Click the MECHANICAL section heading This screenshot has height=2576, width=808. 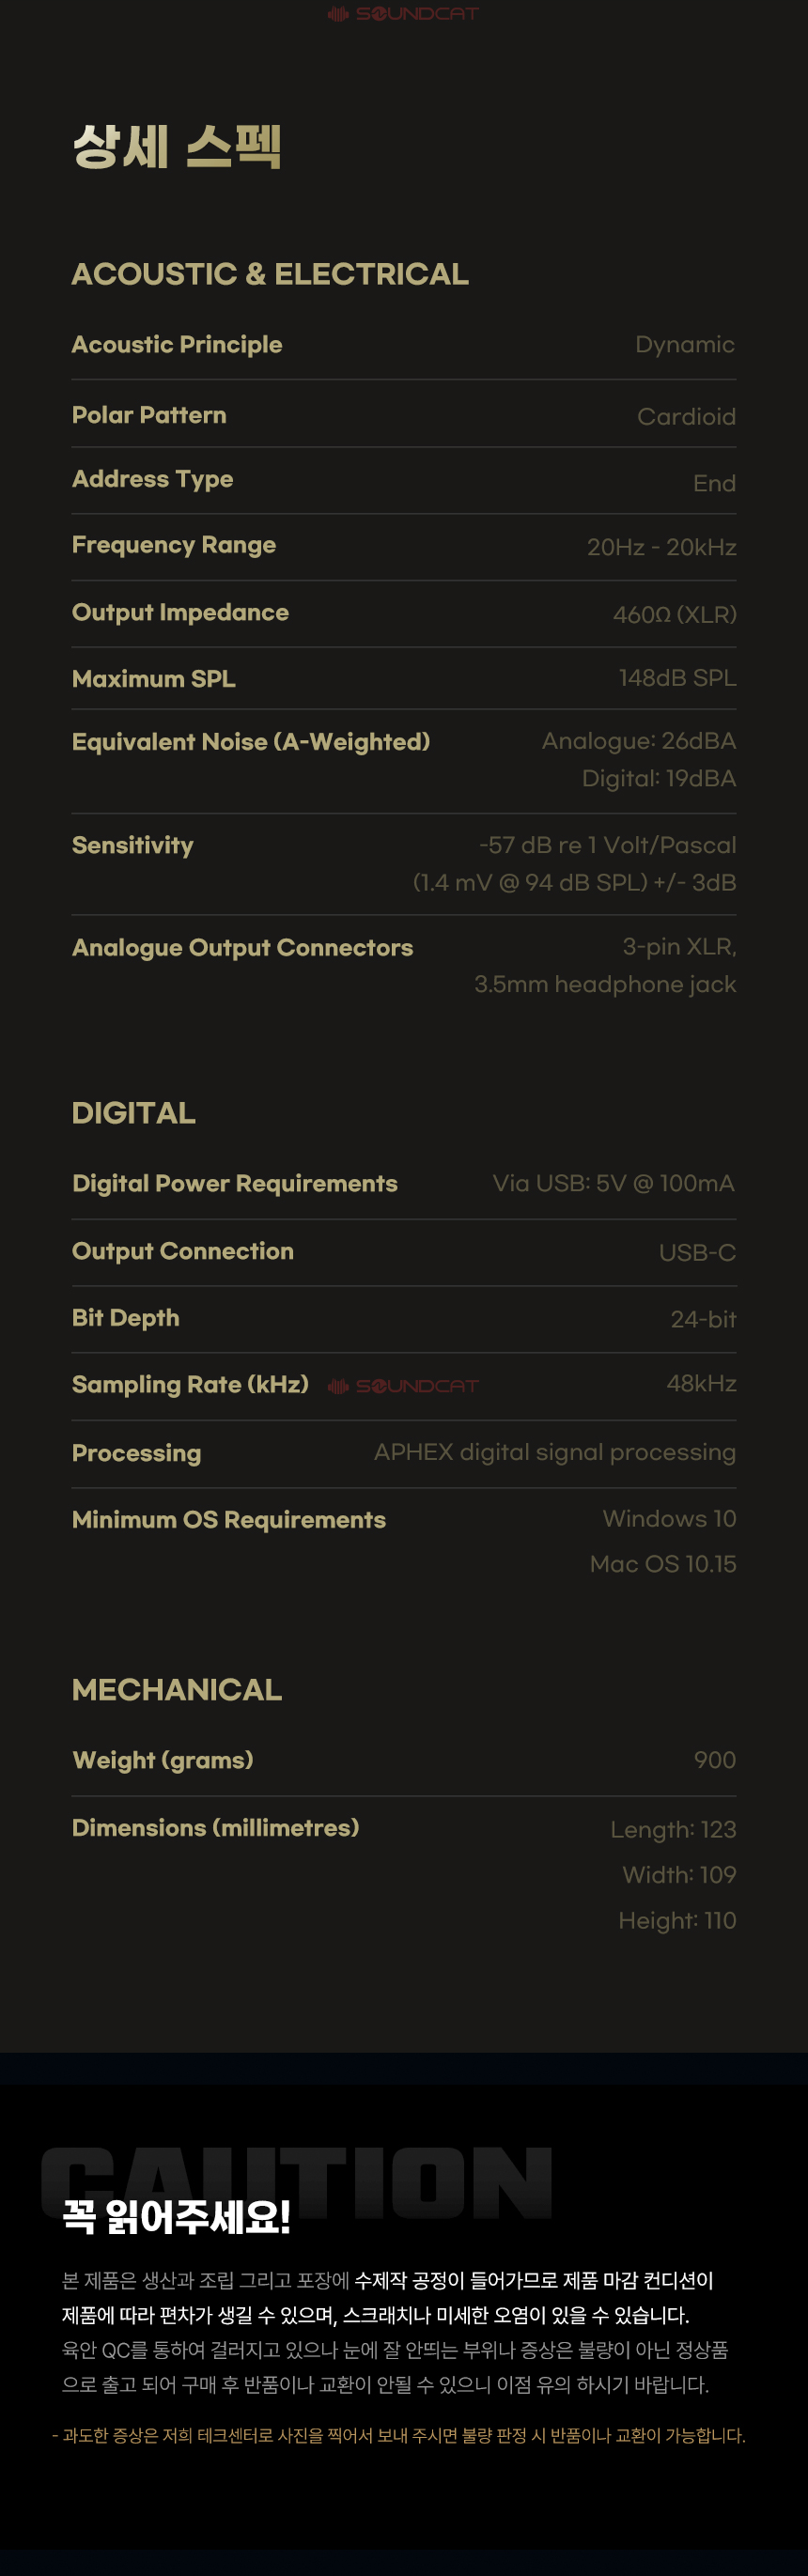click(177, 1689)
